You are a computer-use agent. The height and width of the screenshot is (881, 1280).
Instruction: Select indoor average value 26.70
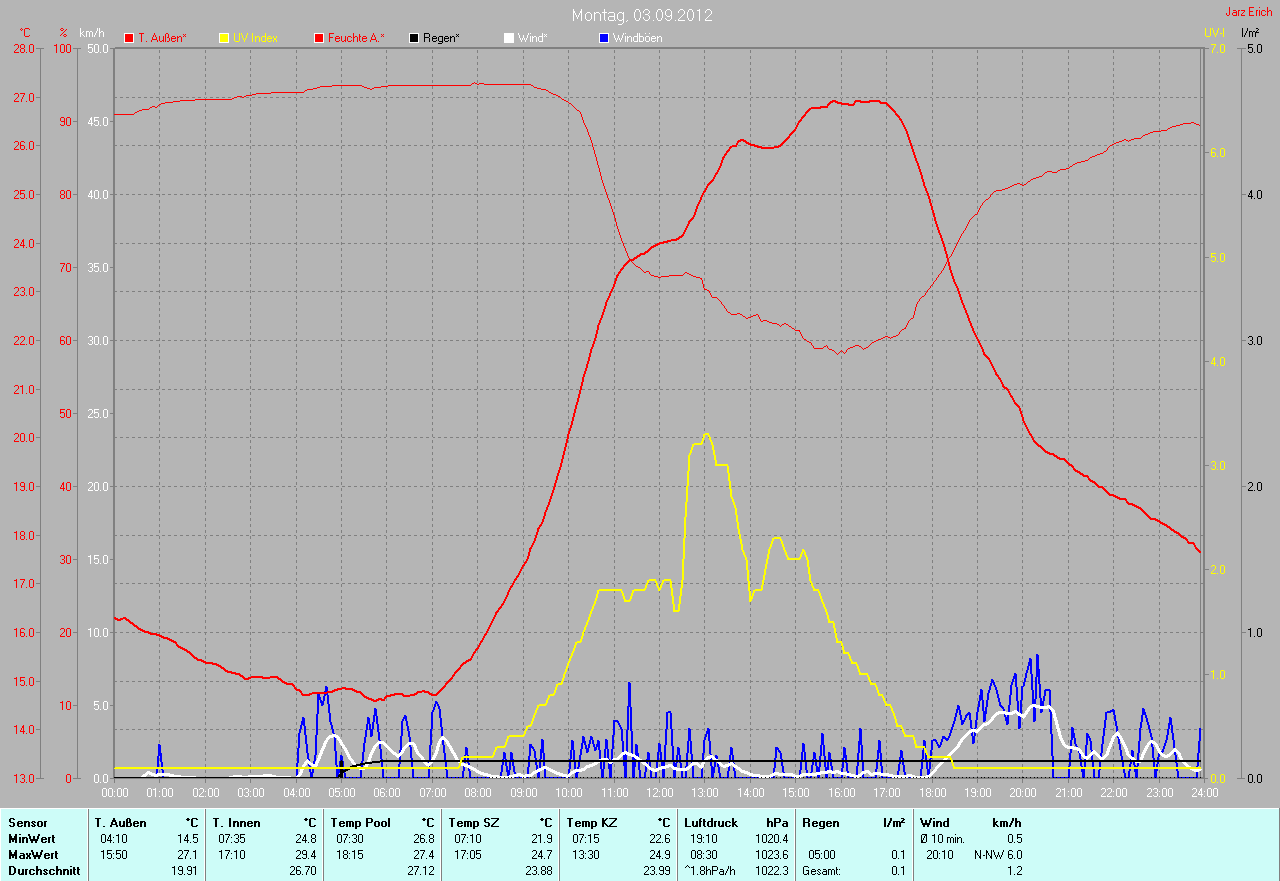[x=303, y=871]
